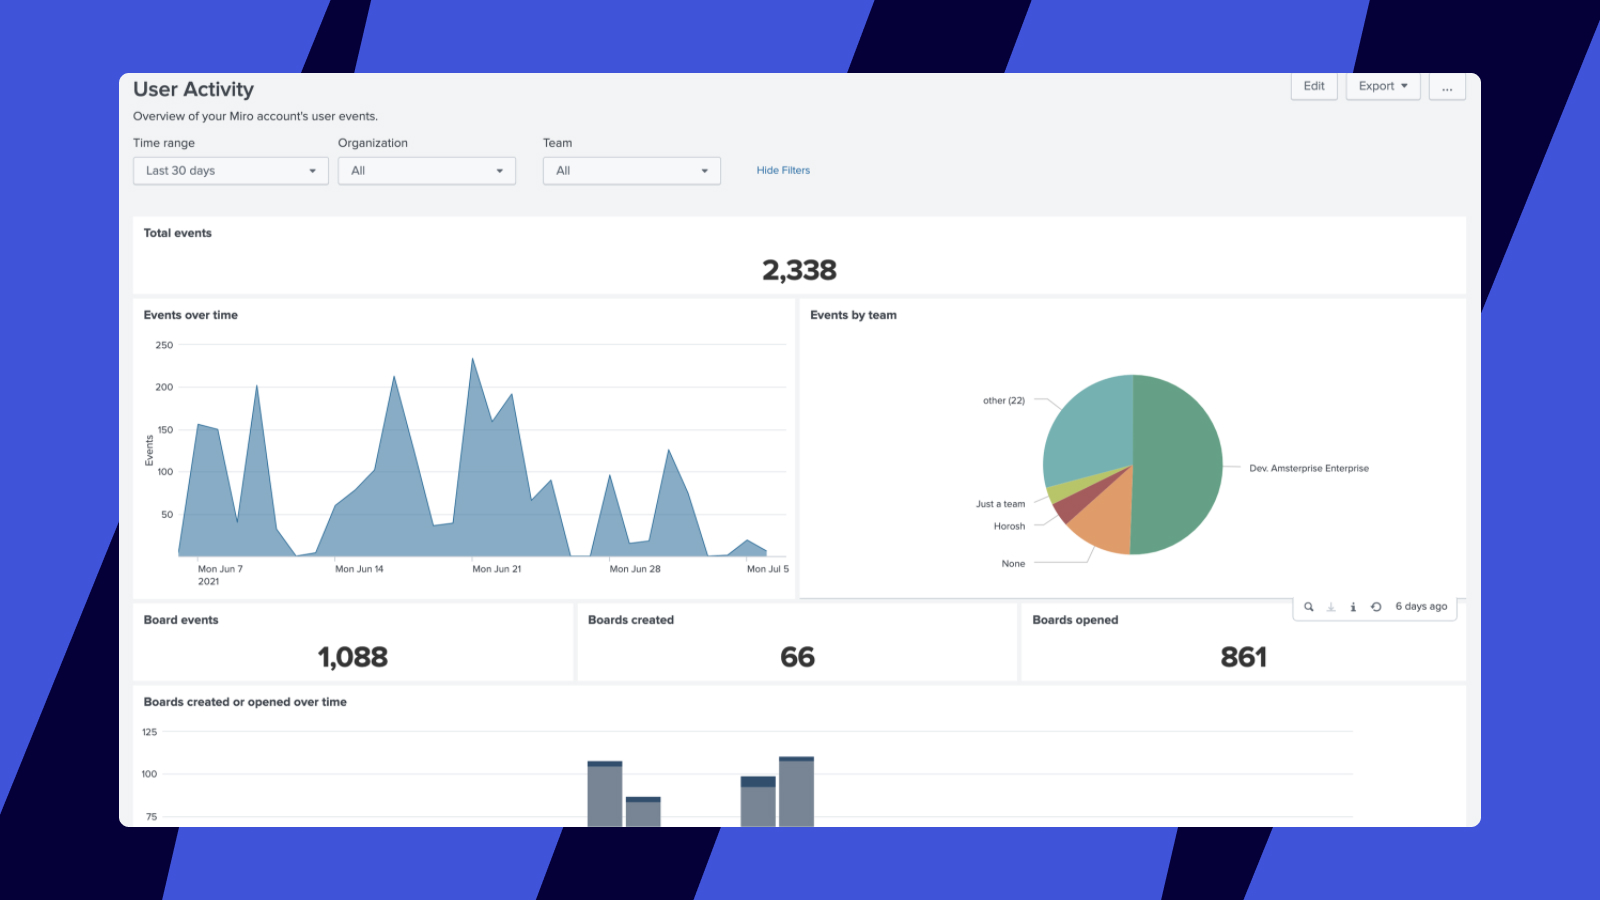This screenshot has height=900, width=1600.
Task: Open the Team filter dropdown
Action: tap(631, 171)
